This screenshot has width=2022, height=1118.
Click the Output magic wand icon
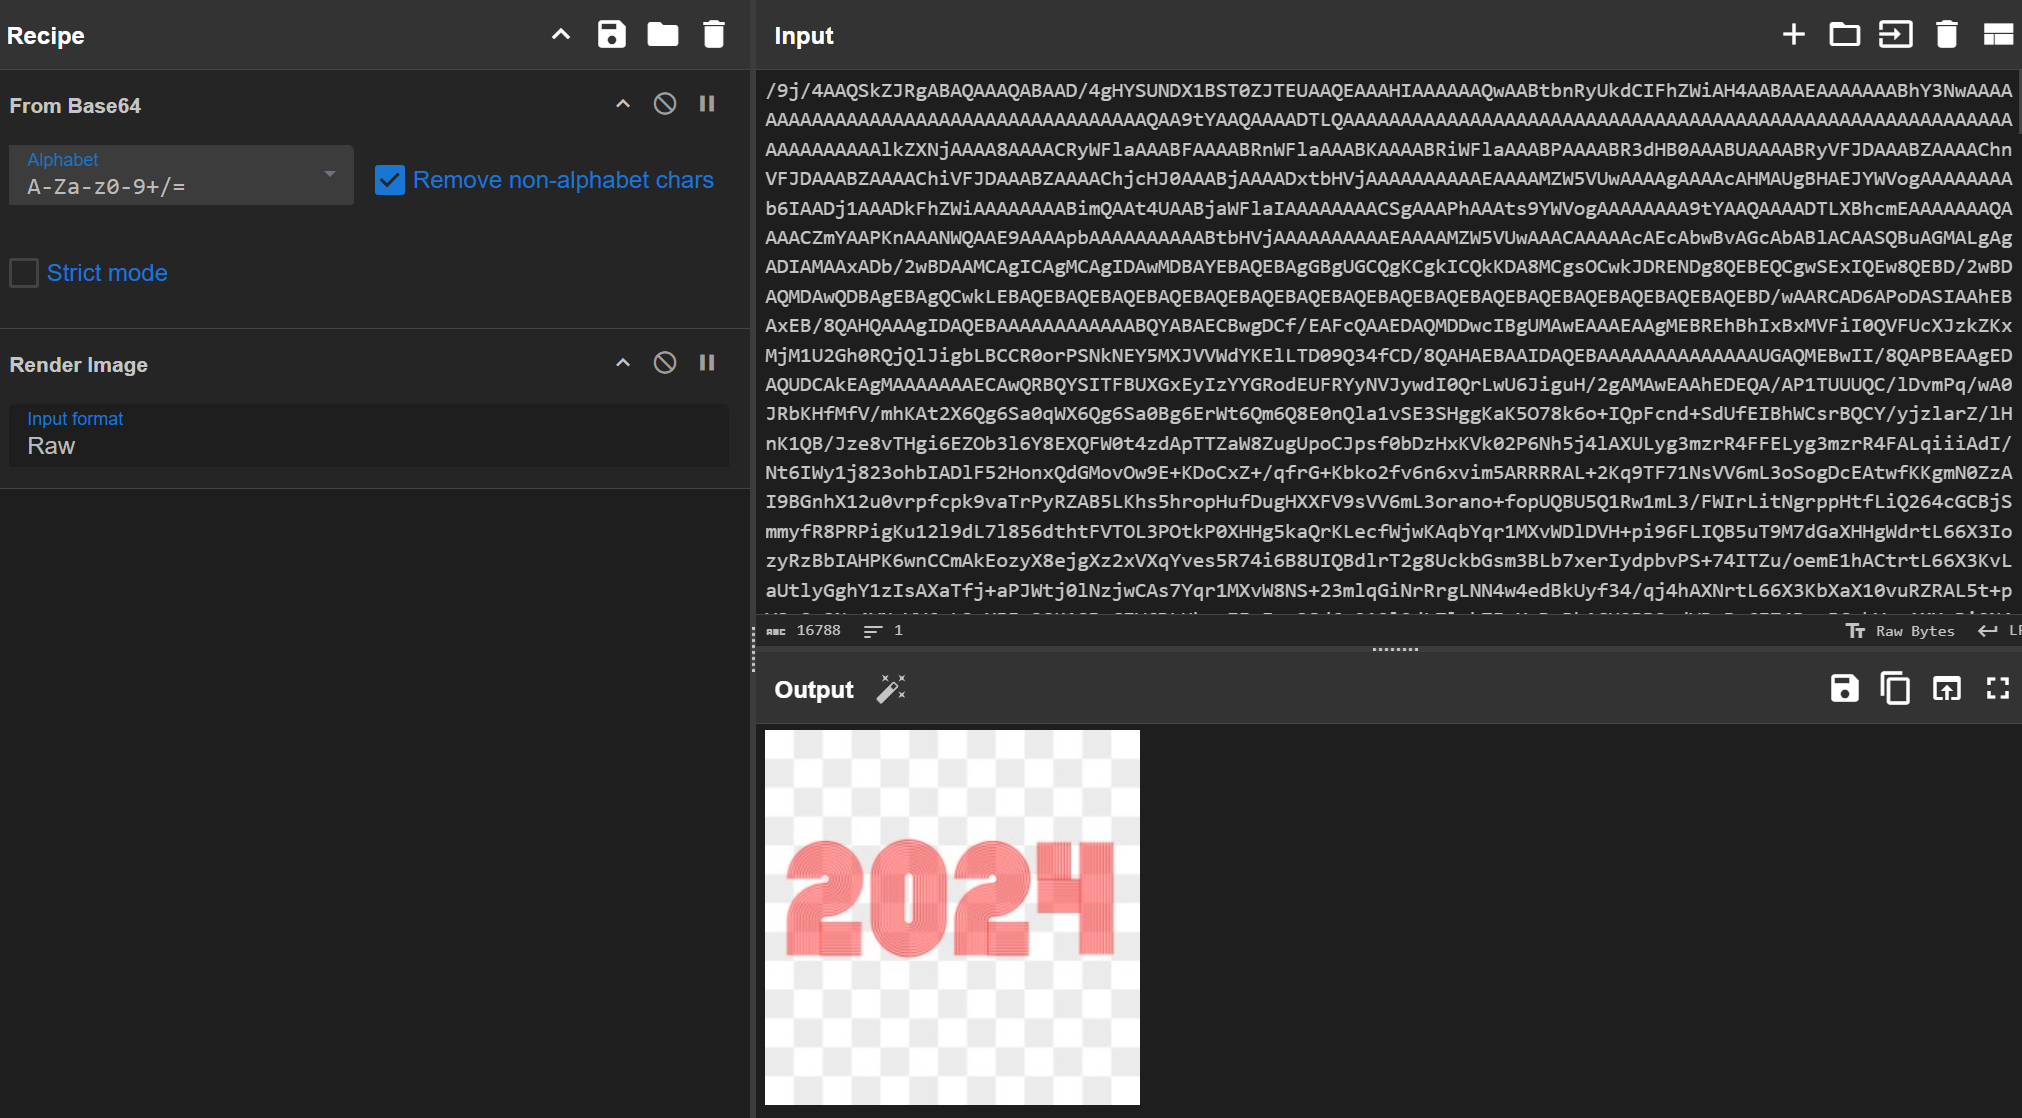click(x=891, y=689)
